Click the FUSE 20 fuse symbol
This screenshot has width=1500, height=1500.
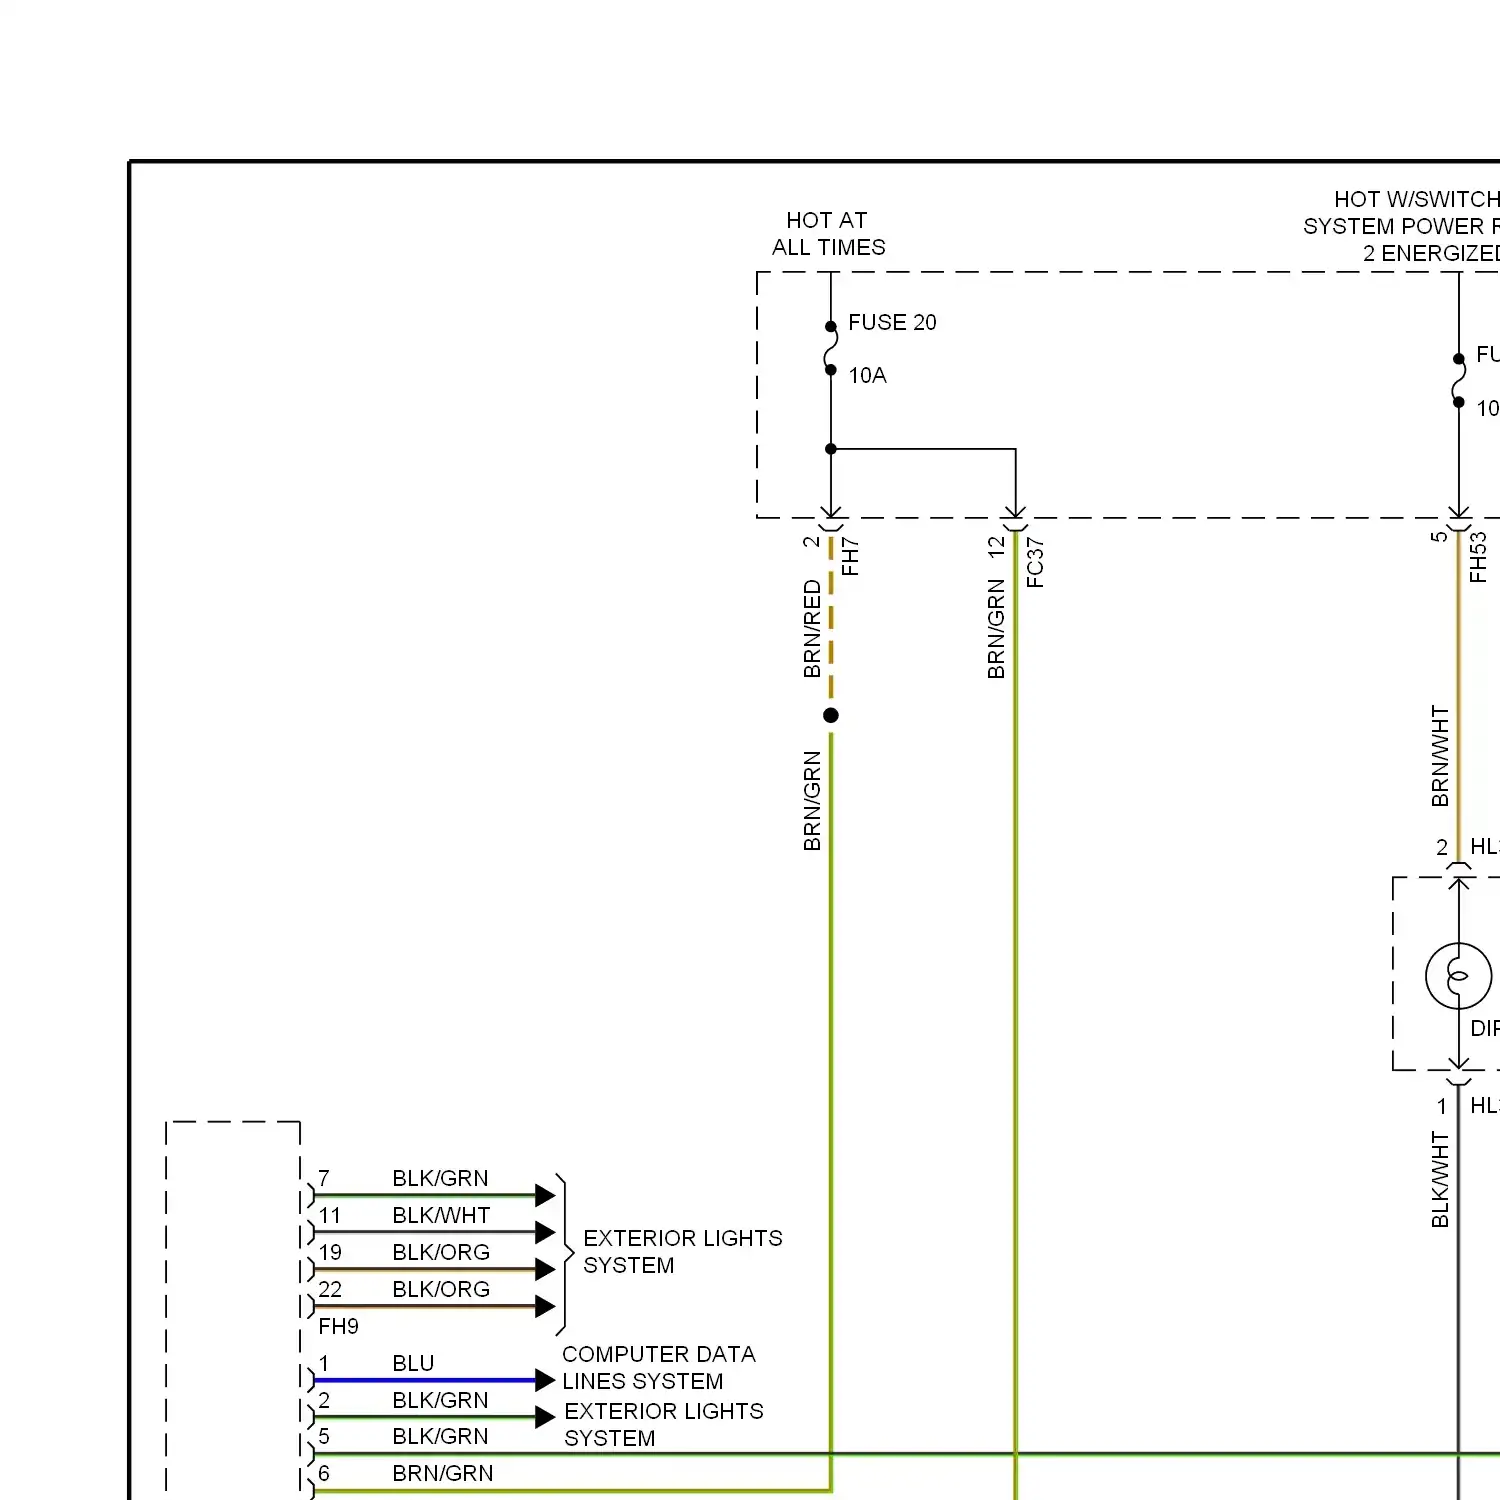tap(831, 348)
